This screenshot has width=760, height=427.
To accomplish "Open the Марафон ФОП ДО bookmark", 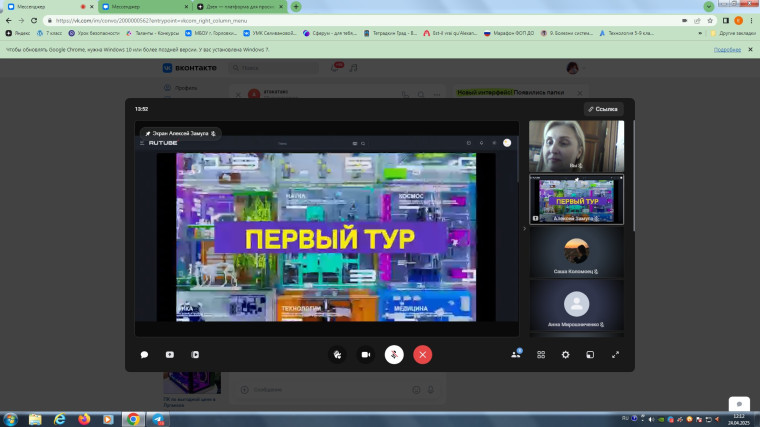I will click(509, 33).
